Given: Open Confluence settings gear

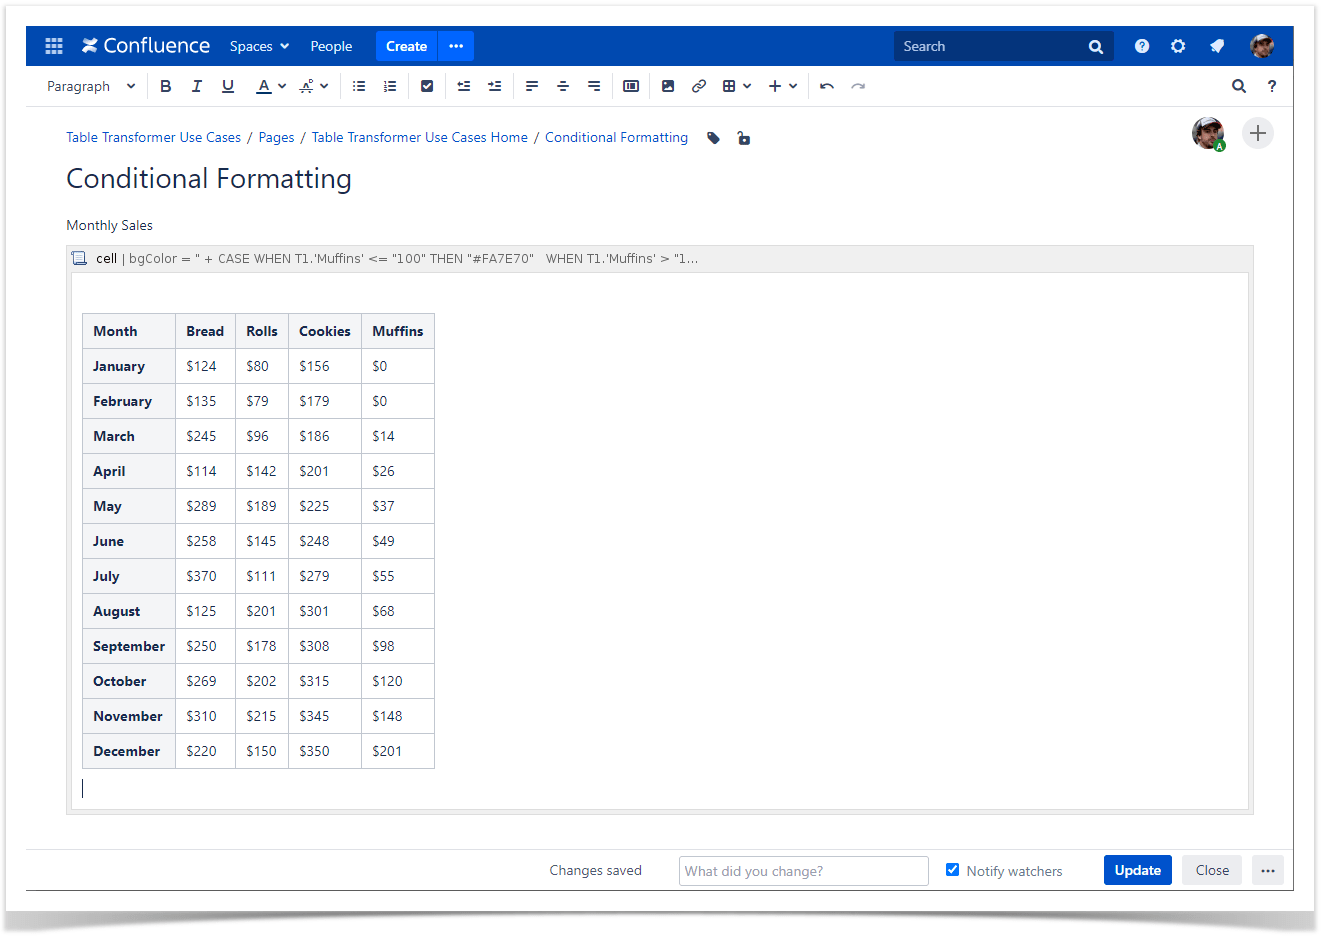Looking at the screenshot, I should 1177,46.
